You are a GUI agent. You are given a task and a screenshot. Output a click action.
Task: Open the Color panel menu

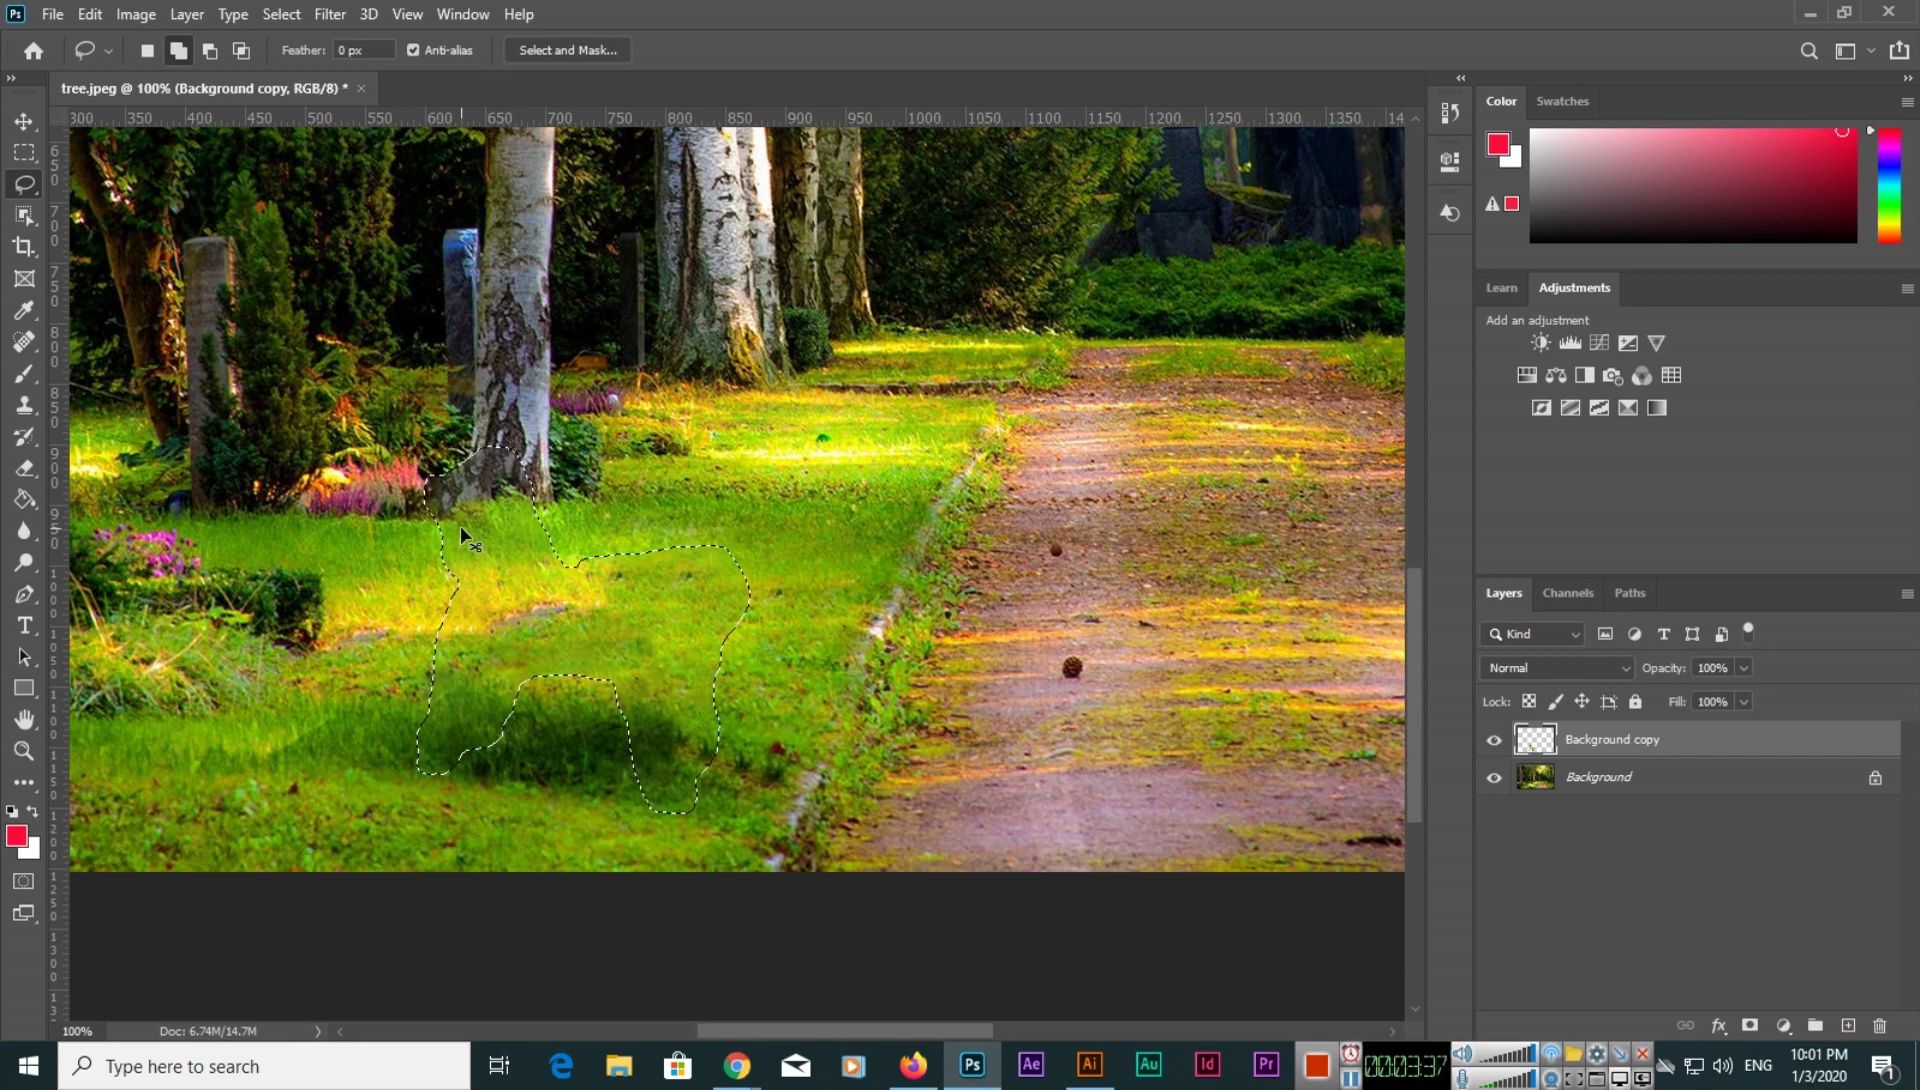click(1907, 102)
